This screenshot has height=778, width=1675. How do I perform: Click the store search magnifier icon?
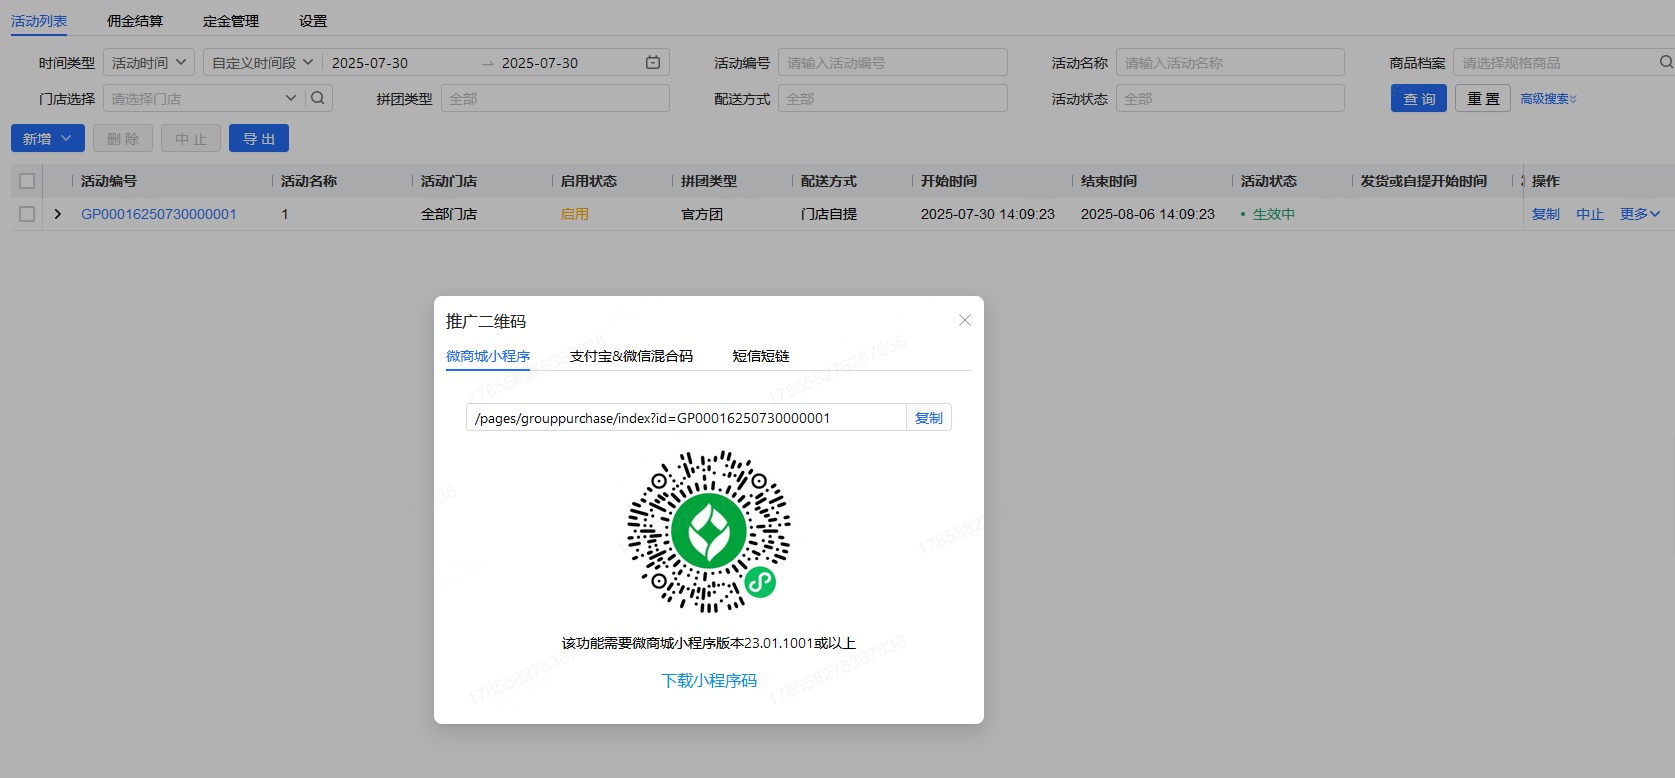(x=318, y=98)
